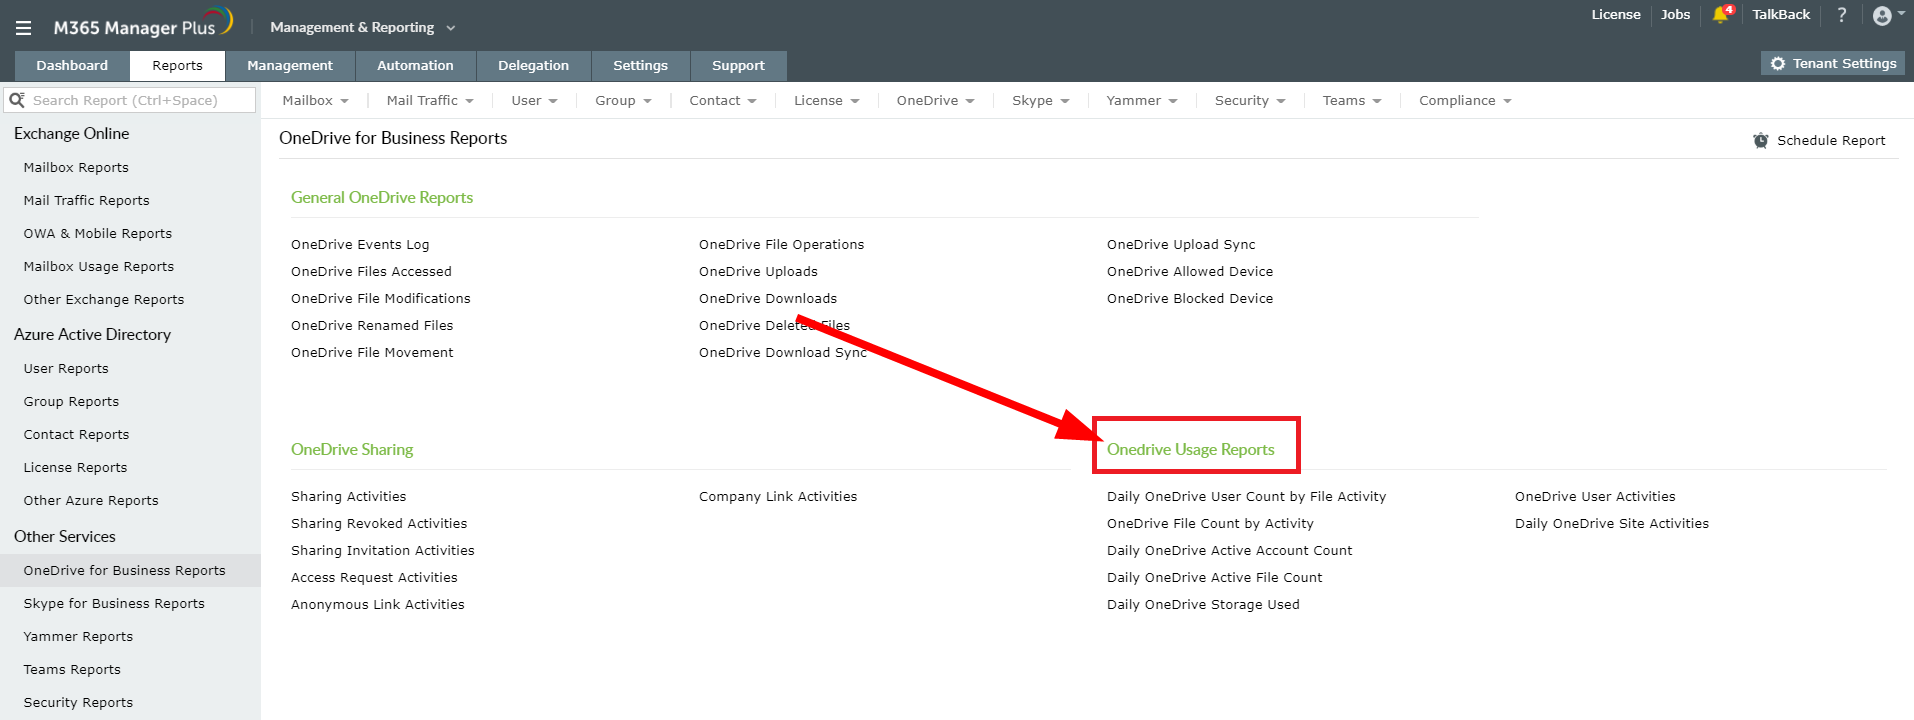Expand the Mailbox report dropdown
1914x720 pixels.
pyautogui.click(x=315, y=101)
